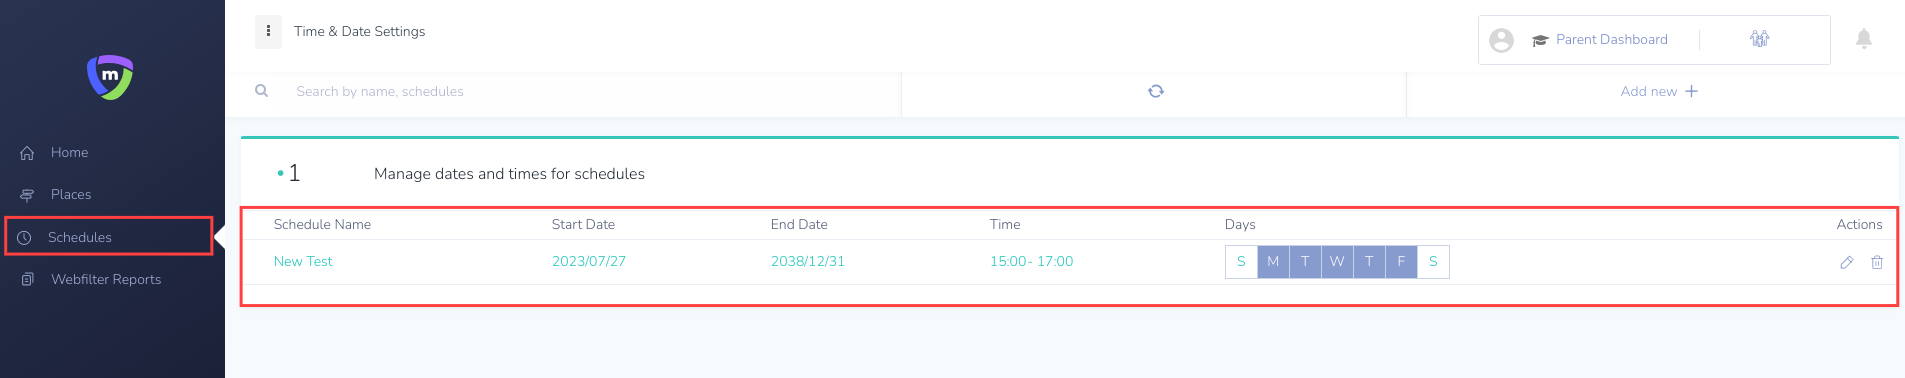Toggle Wednesday in the days selector
This screenshot has height=378, width=1905.
coord(1337,262)
